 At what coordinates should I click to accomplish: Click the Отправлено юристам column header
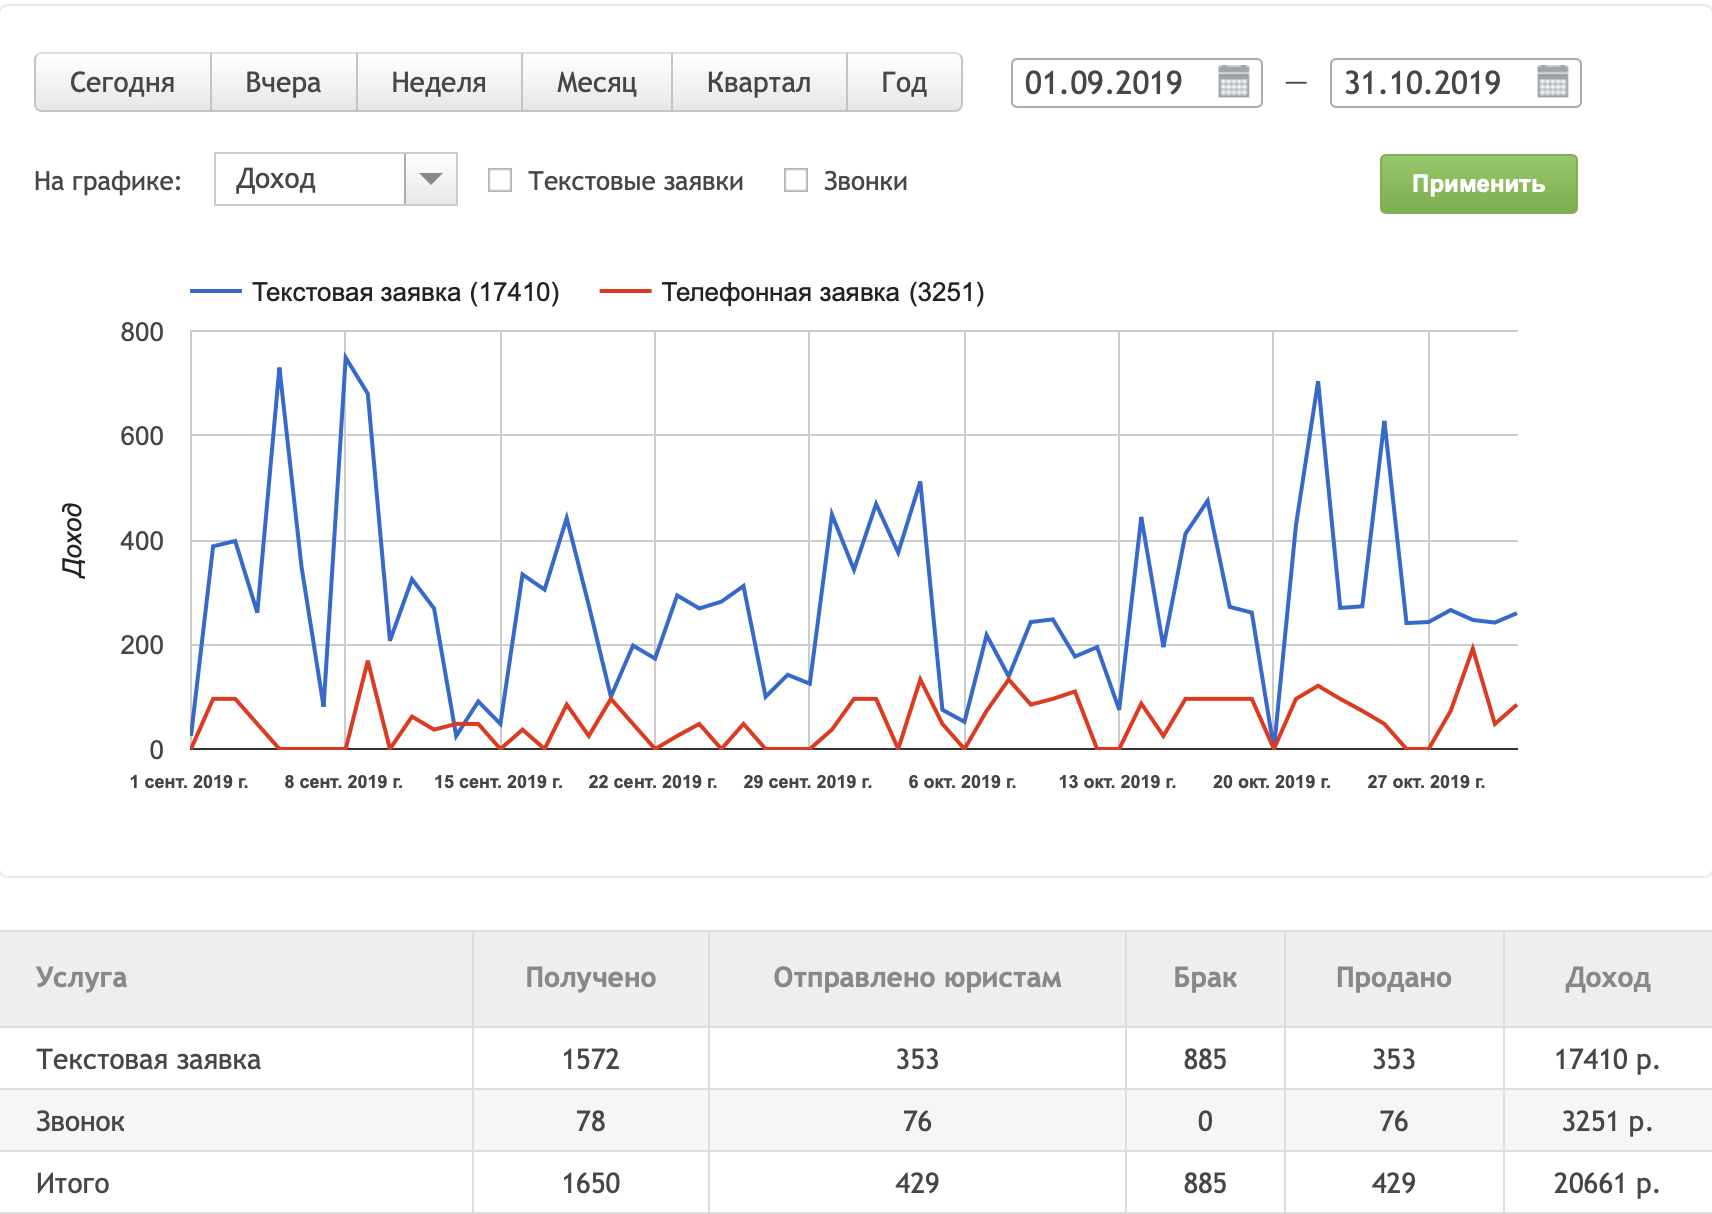pos(917,978)
